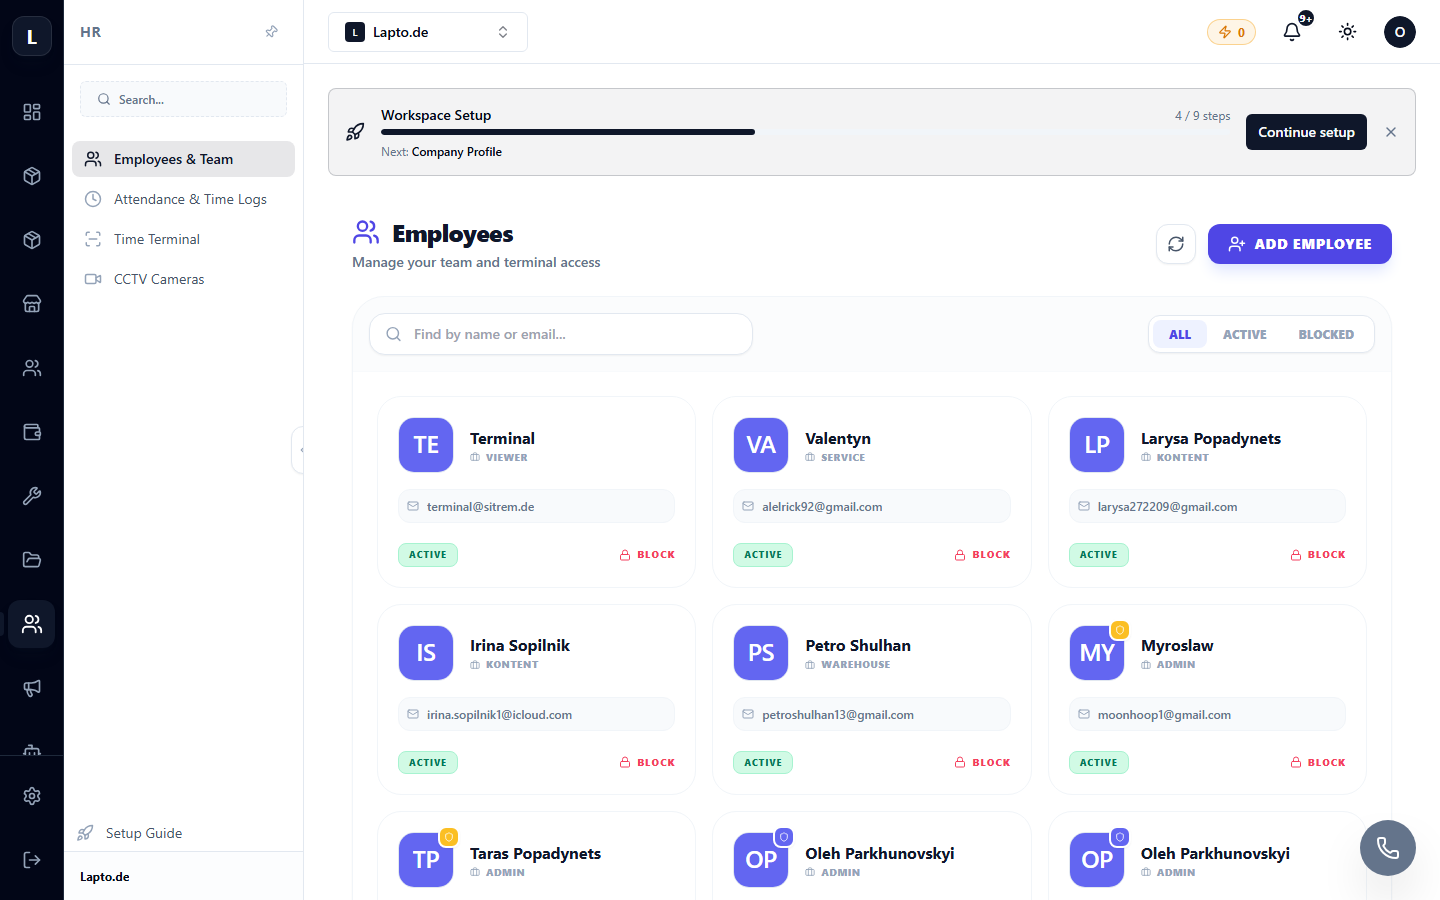Open the wallet icon in left rail
The image size is (1440, 900).
(32, 432)
